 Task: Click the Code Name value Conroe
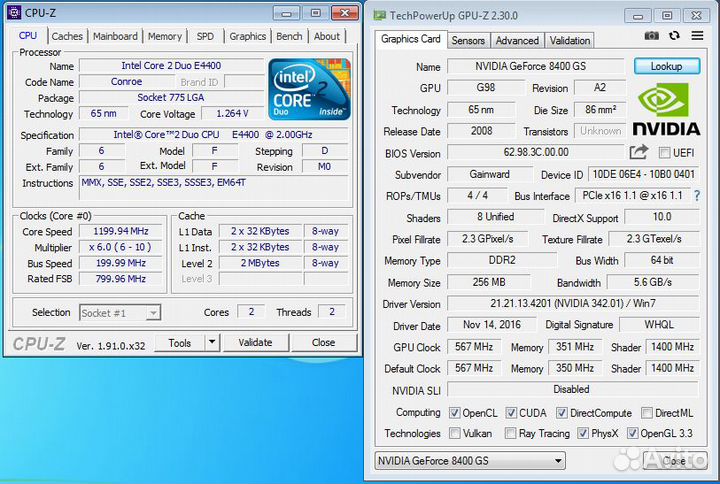pyautogui.click(x=126, y=82)
